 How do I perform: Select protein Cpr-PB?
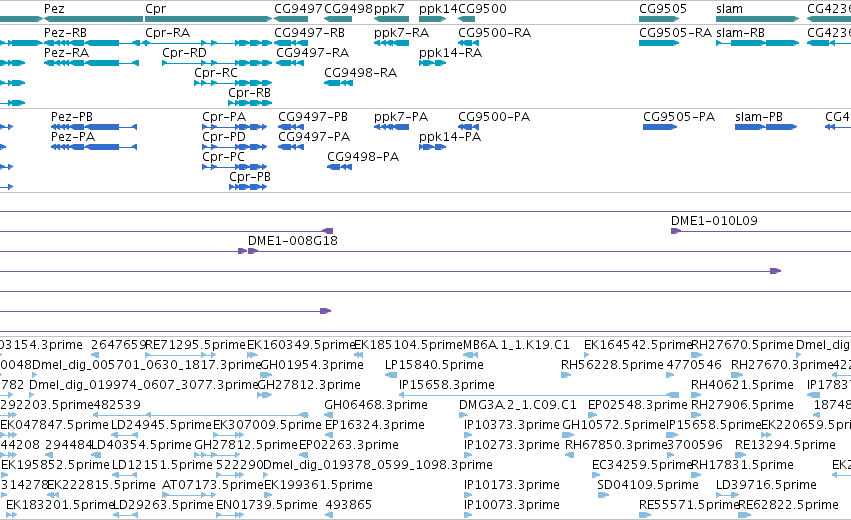coord(248,187)
